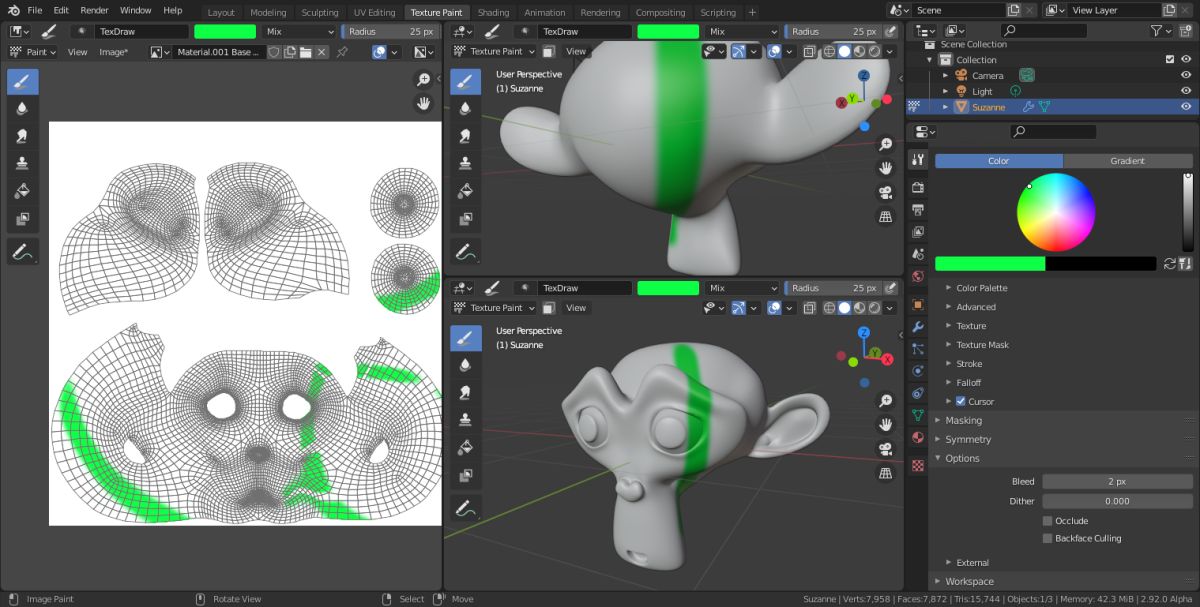The height and width of the screenshot is (607, 1200).
Task: Select the Soften tool in the lower 3D viewport
Action: [465, 365]
